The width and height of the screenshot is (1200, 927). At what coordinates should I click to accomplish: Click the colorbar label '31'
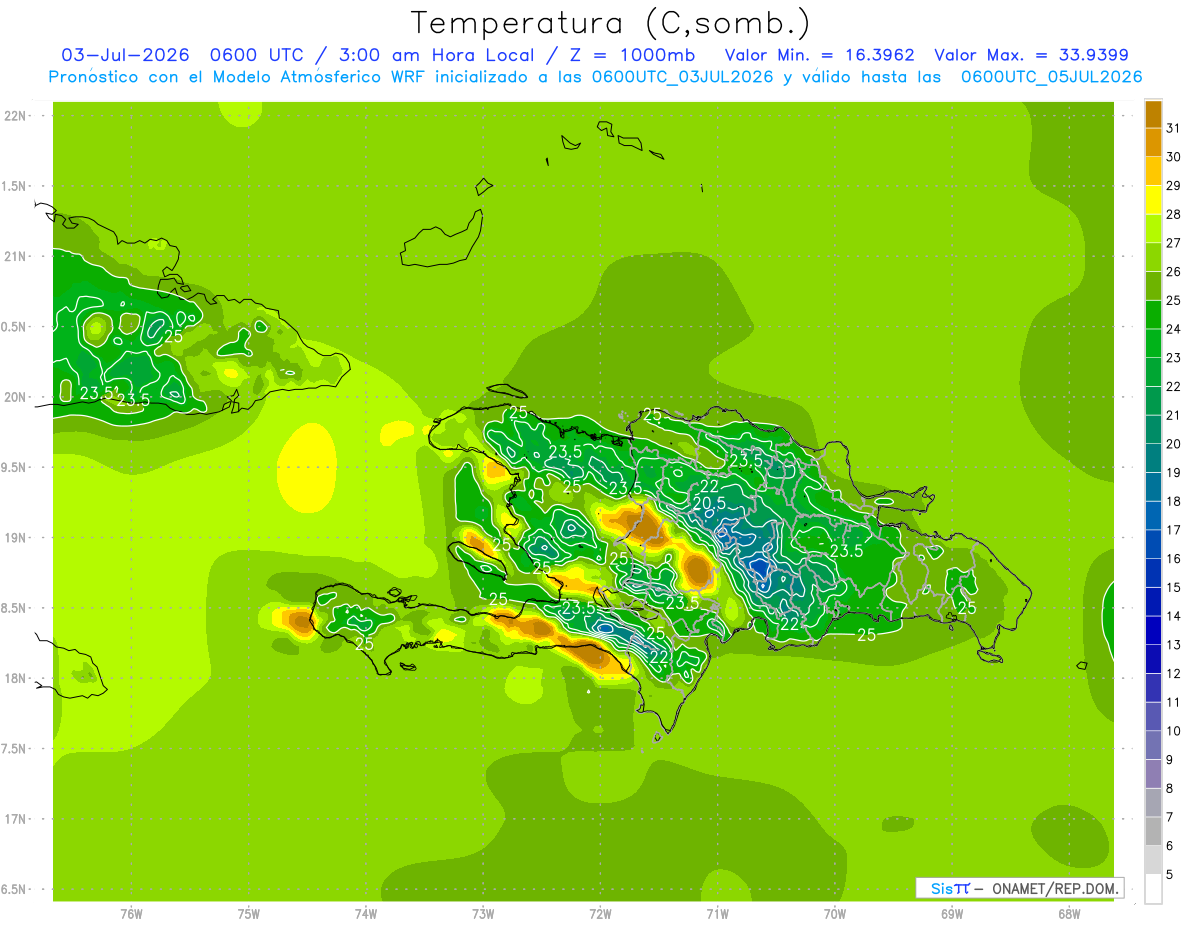click(1173, 128)
